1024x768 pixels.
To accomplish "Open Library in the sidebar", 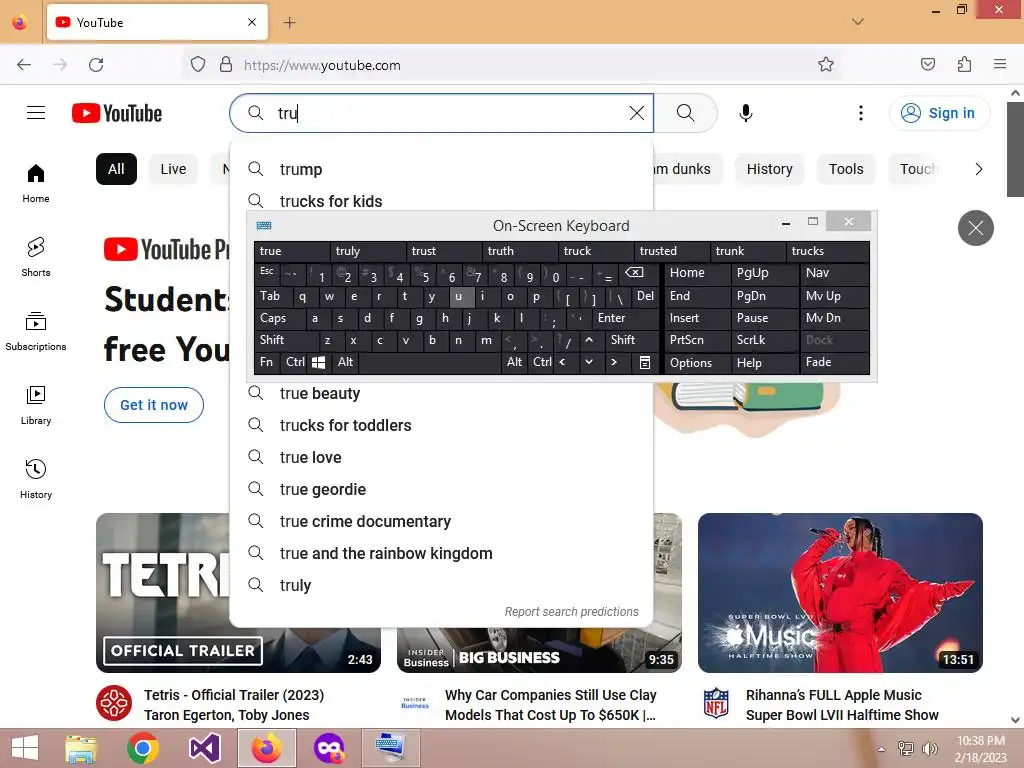I will (x=36, y=405).
